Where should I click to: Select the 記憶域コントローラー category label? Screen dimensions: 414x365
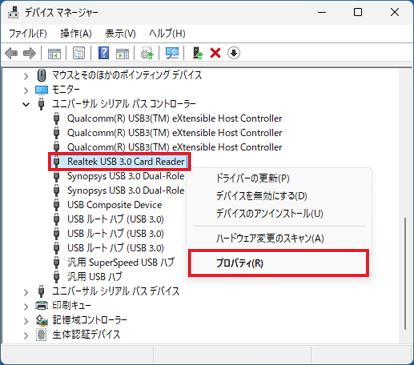(90, 320)
